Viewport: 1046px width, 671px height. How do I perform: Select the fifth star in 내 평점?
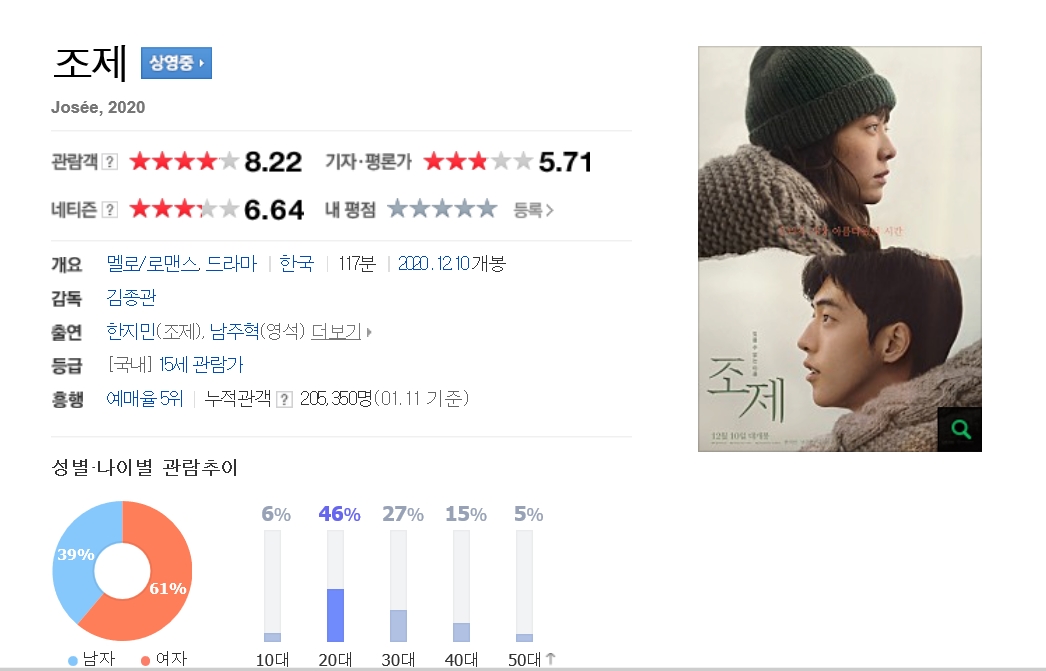click(486, 209)
